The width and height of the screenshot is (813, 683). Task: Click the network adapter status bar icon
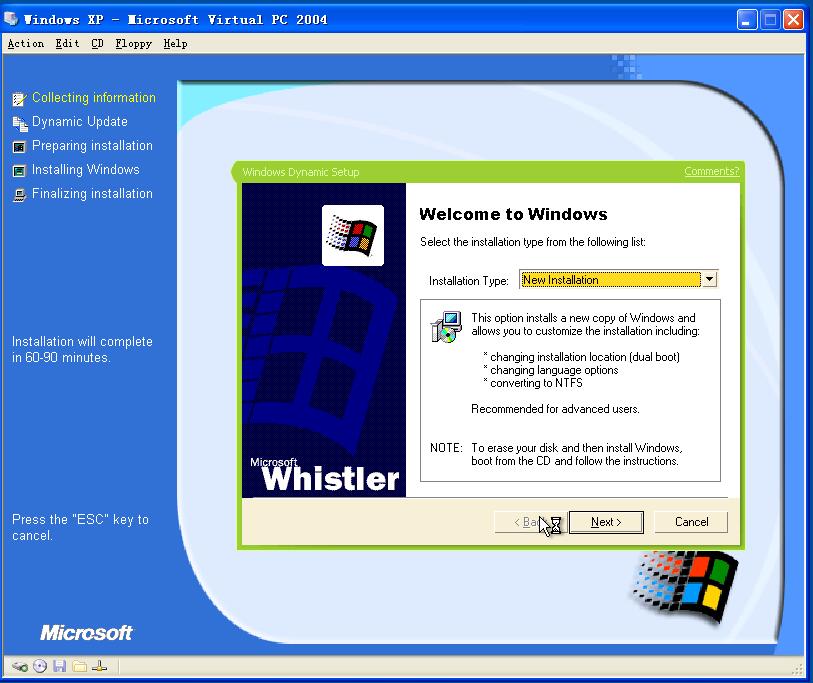pyautogui.click(x=100, y=666)
